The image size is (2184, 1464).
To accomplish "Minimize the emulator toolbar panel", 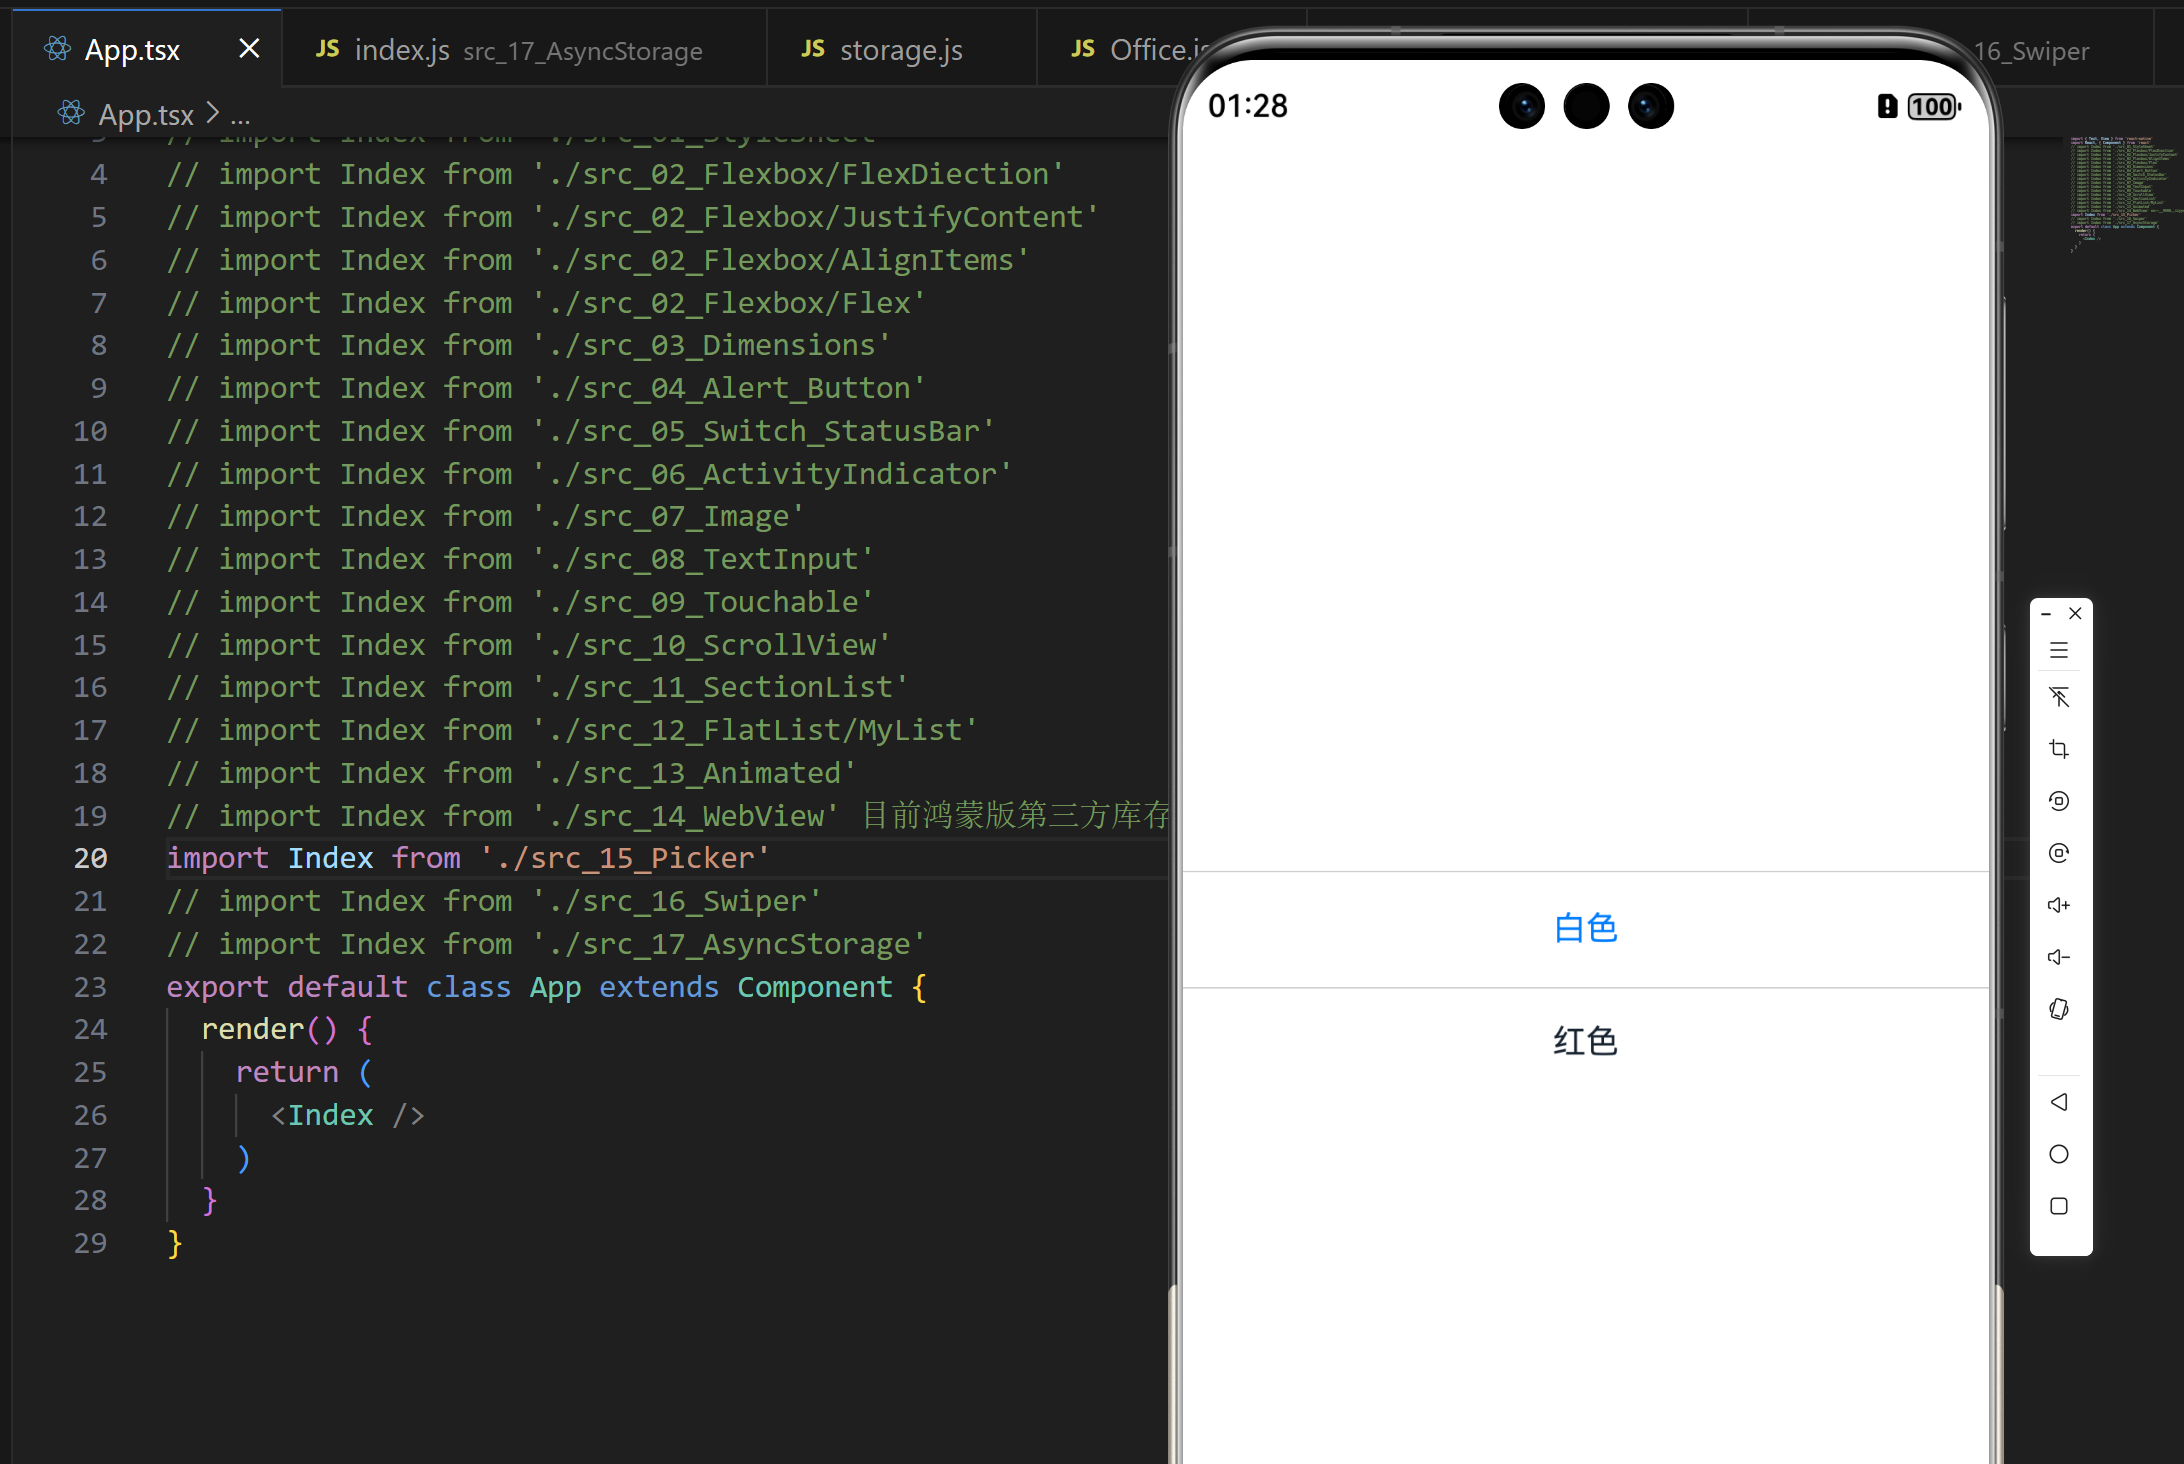I will [2046, 614].
